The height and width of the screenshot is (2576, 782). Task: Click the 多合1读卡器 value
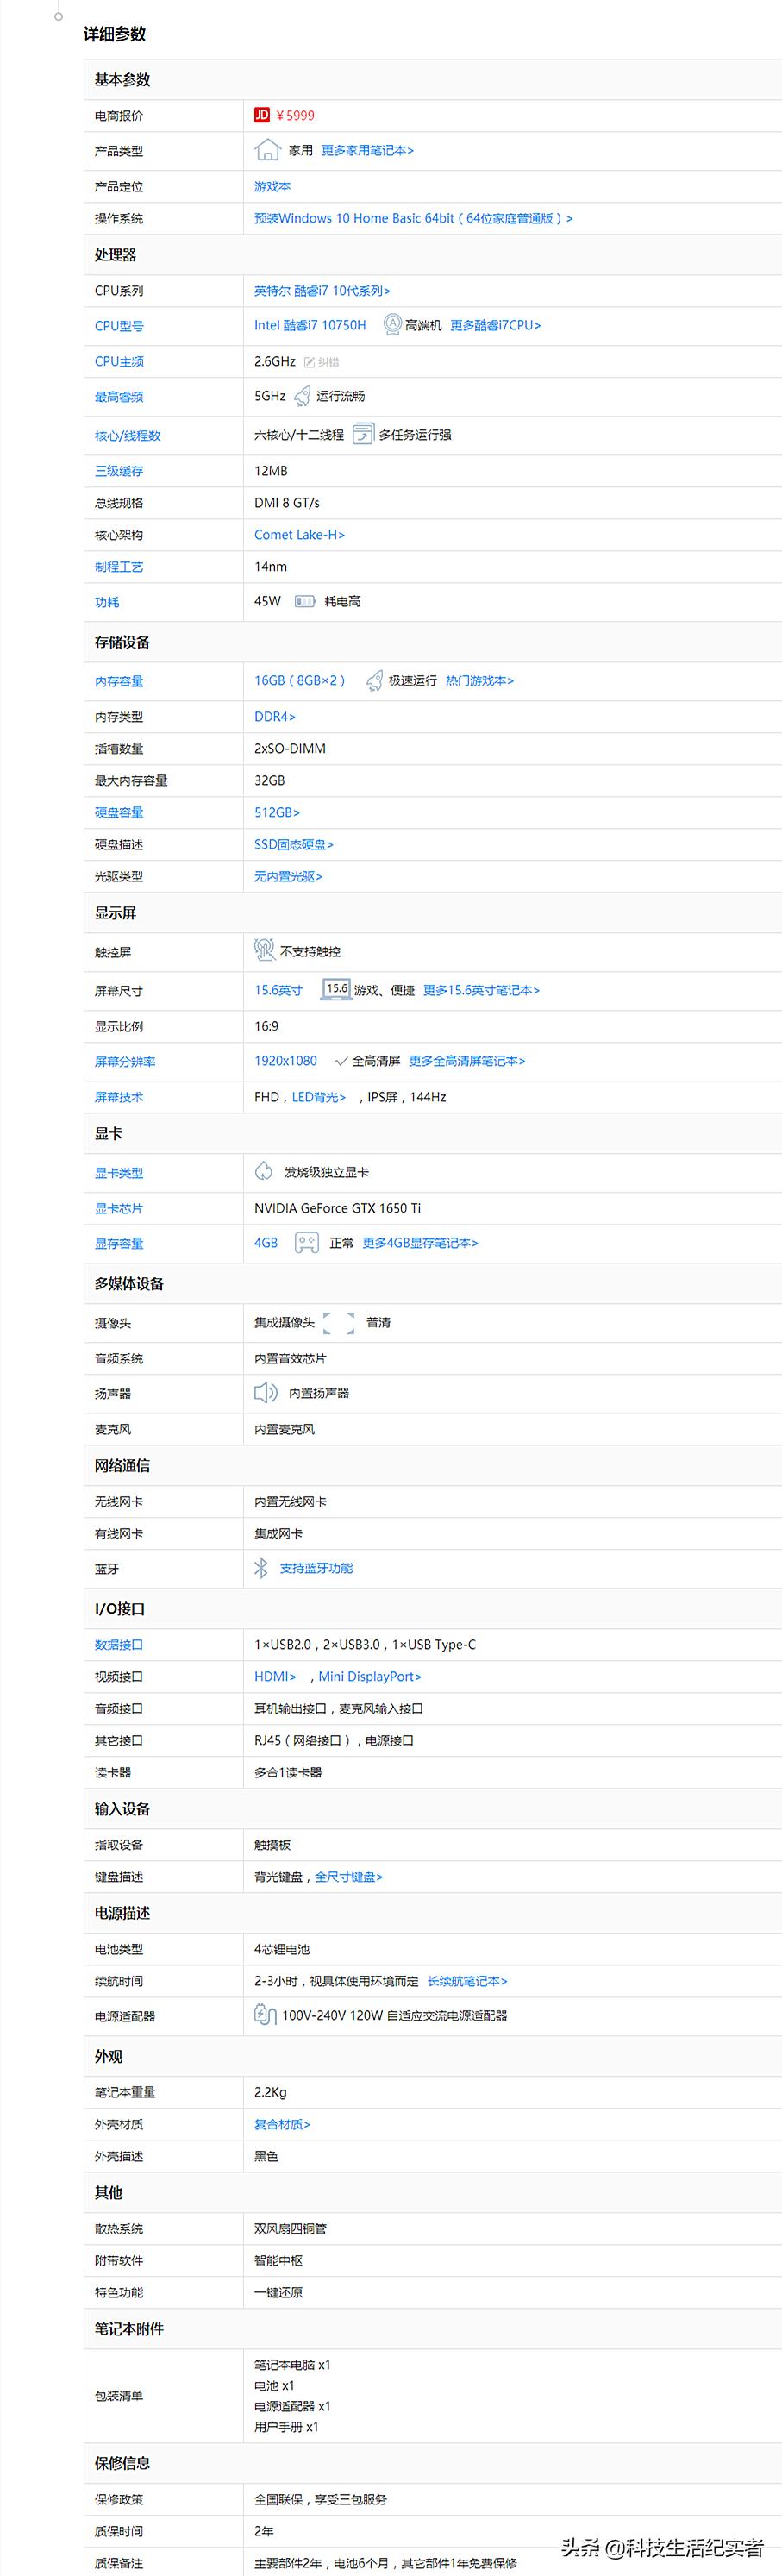point(288,1773)
